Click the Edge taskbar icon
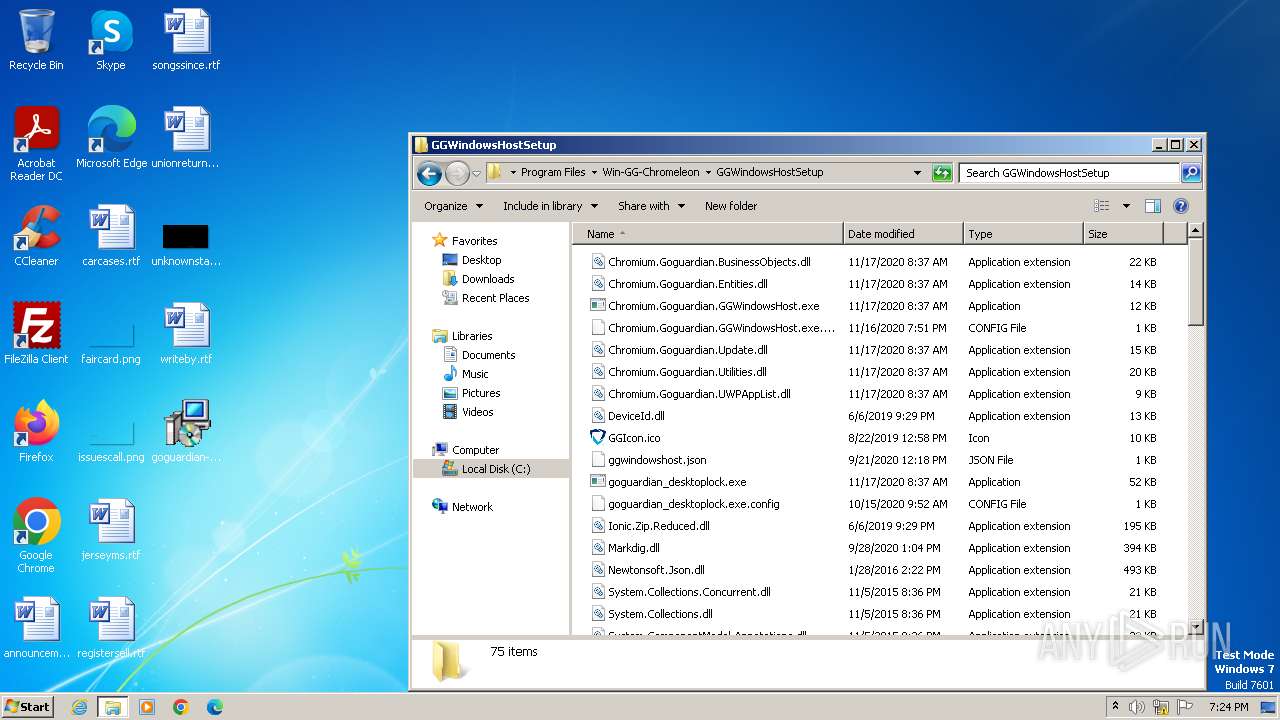The width and height of the screenshot is (1280, 720). [215, 707]
